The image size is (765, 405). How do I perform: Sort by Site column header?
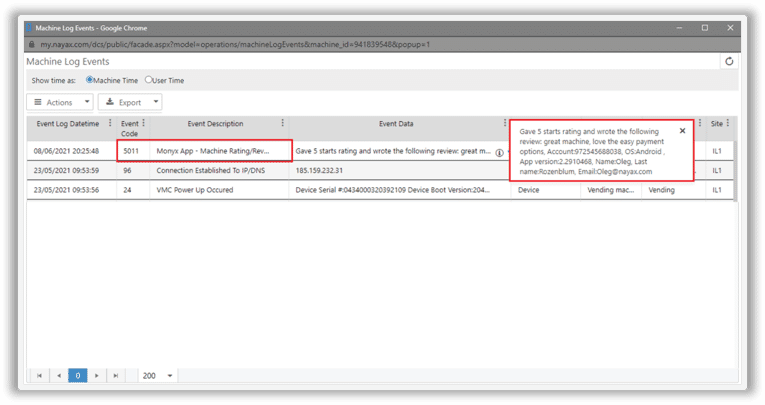[716, 124]
